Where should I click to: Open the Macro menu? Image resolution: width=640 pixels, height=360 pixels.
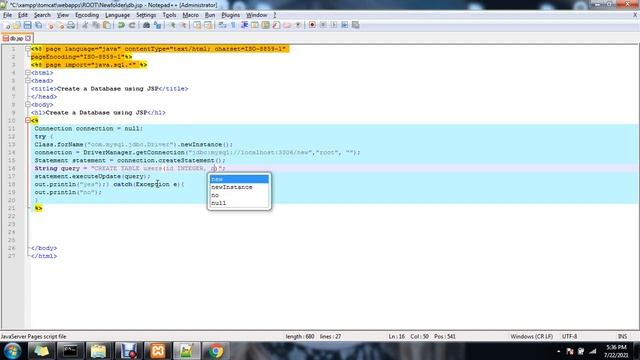coord(191,15)
